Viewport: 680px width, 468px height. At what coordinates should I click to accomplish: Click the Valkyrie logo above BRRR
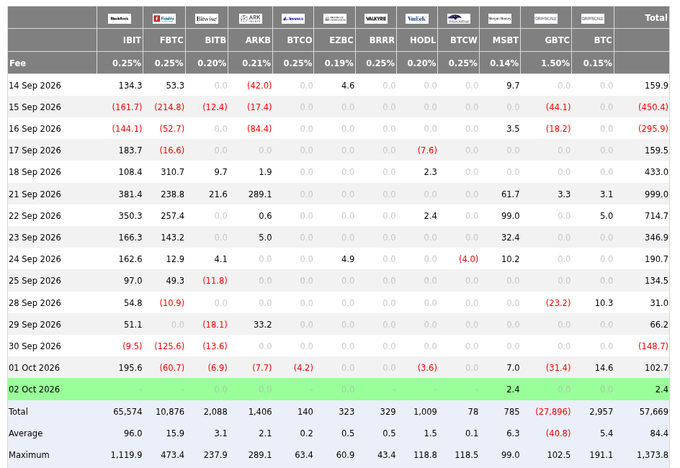376,19
